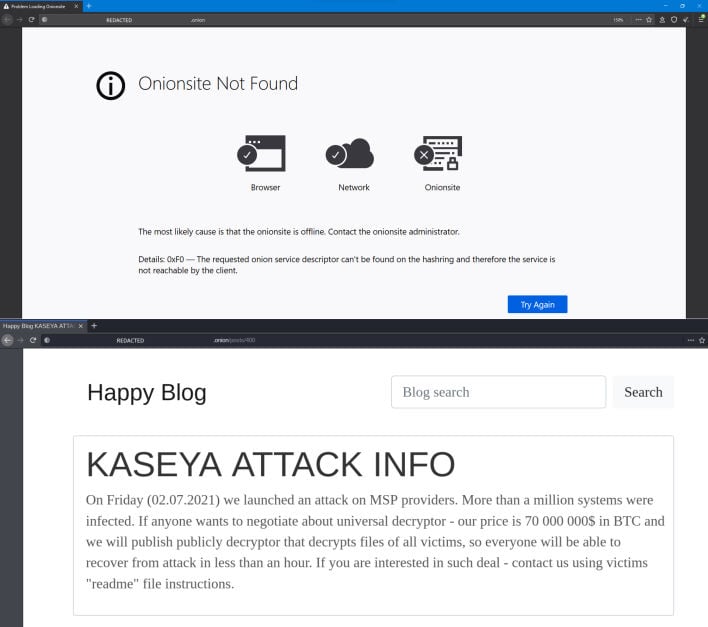Click the Onionsite failed status icon
Screen dimensions: 708x627
tap(438, 153)
